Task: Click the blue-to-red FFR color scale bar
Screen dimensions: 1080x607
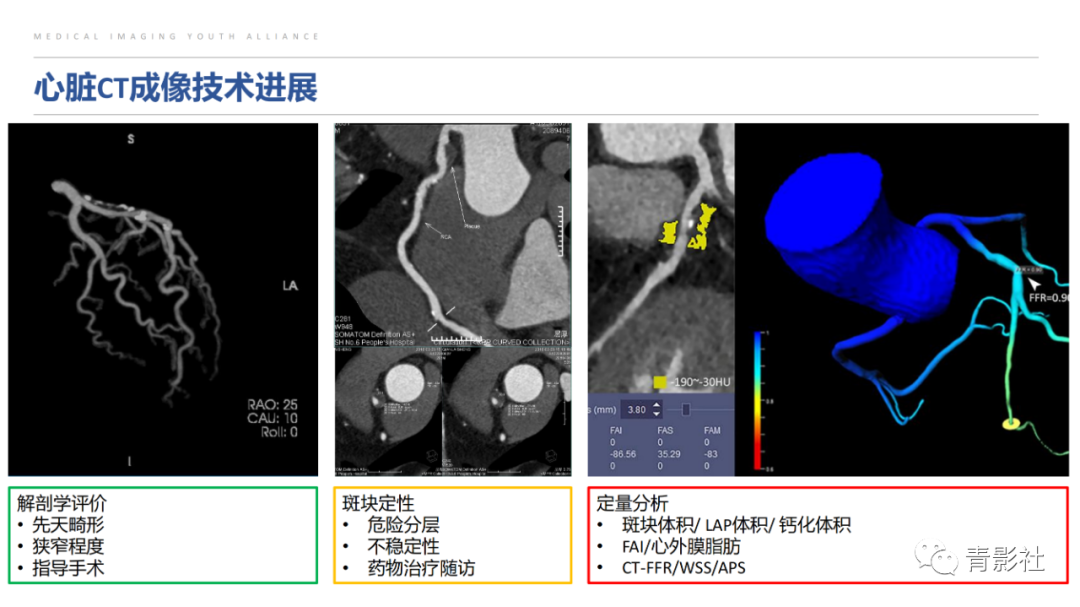Action: coord(758,400)
